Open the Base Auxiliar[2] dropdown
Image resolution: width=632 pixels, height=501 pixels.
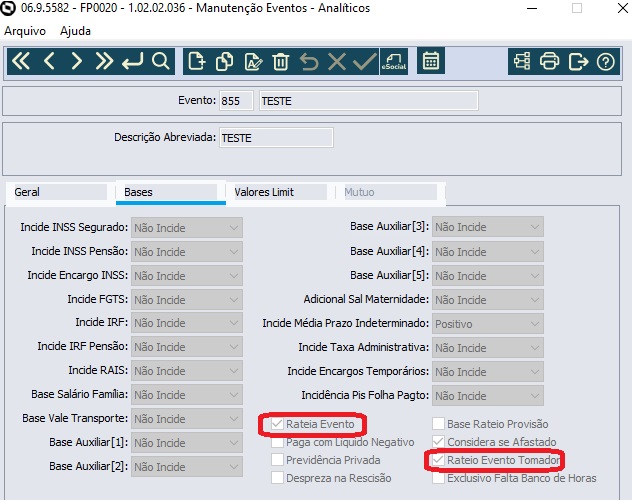pyautogui.click(x=187, y=467)
